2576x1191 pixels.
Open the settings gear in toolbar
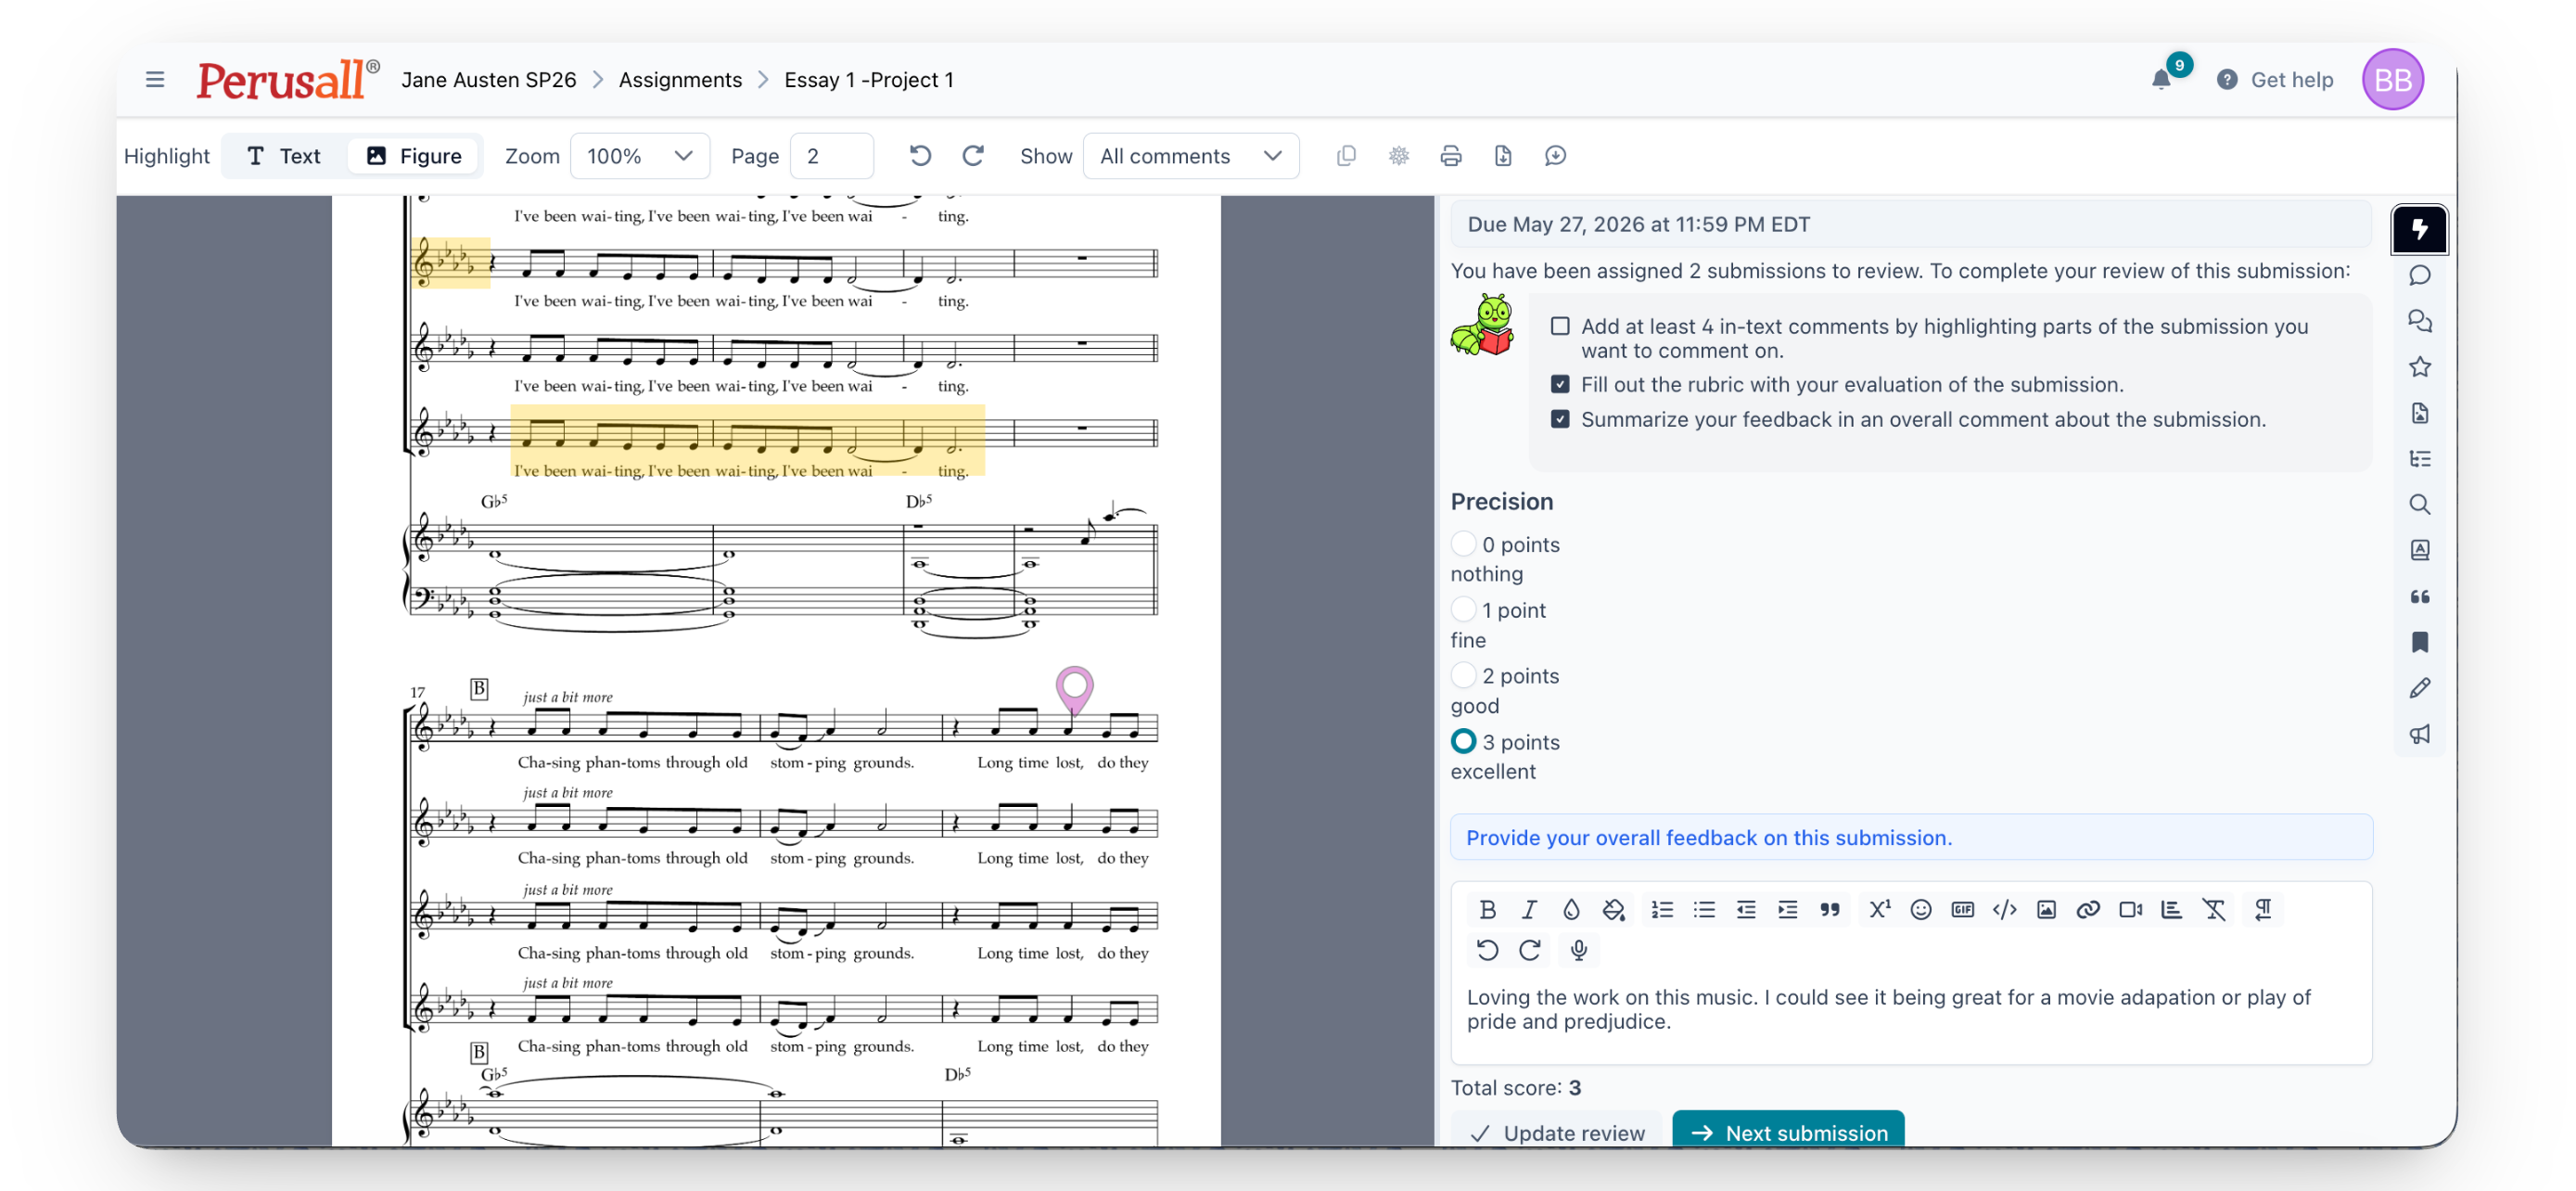[x=1399, y=156]
